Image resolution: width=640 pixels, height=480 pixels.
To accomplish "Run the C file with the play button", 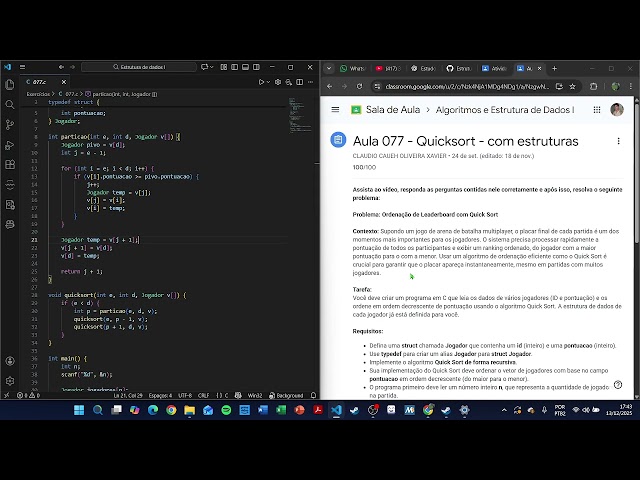I will coord(261,82).
